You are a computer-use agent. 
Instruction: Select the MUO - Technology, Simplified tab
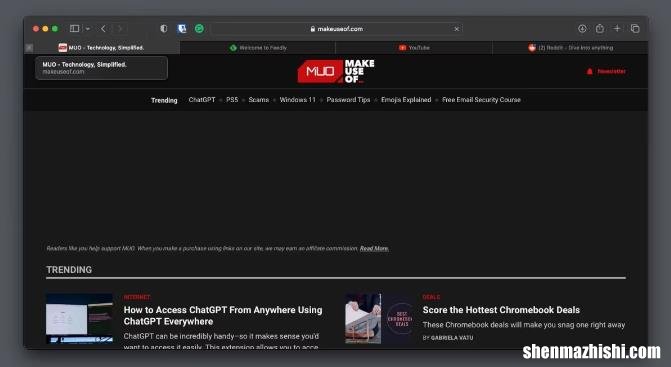[x=102, y=47]
